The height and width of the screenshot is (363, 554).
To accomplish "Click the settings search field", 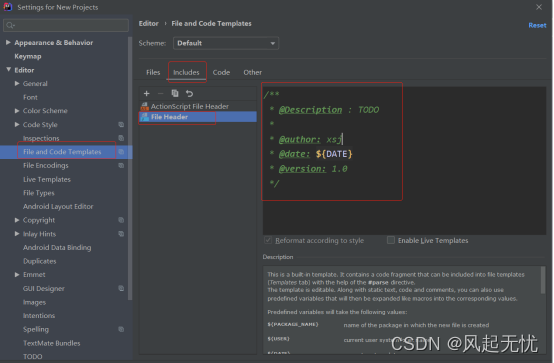I will [66, 25].
